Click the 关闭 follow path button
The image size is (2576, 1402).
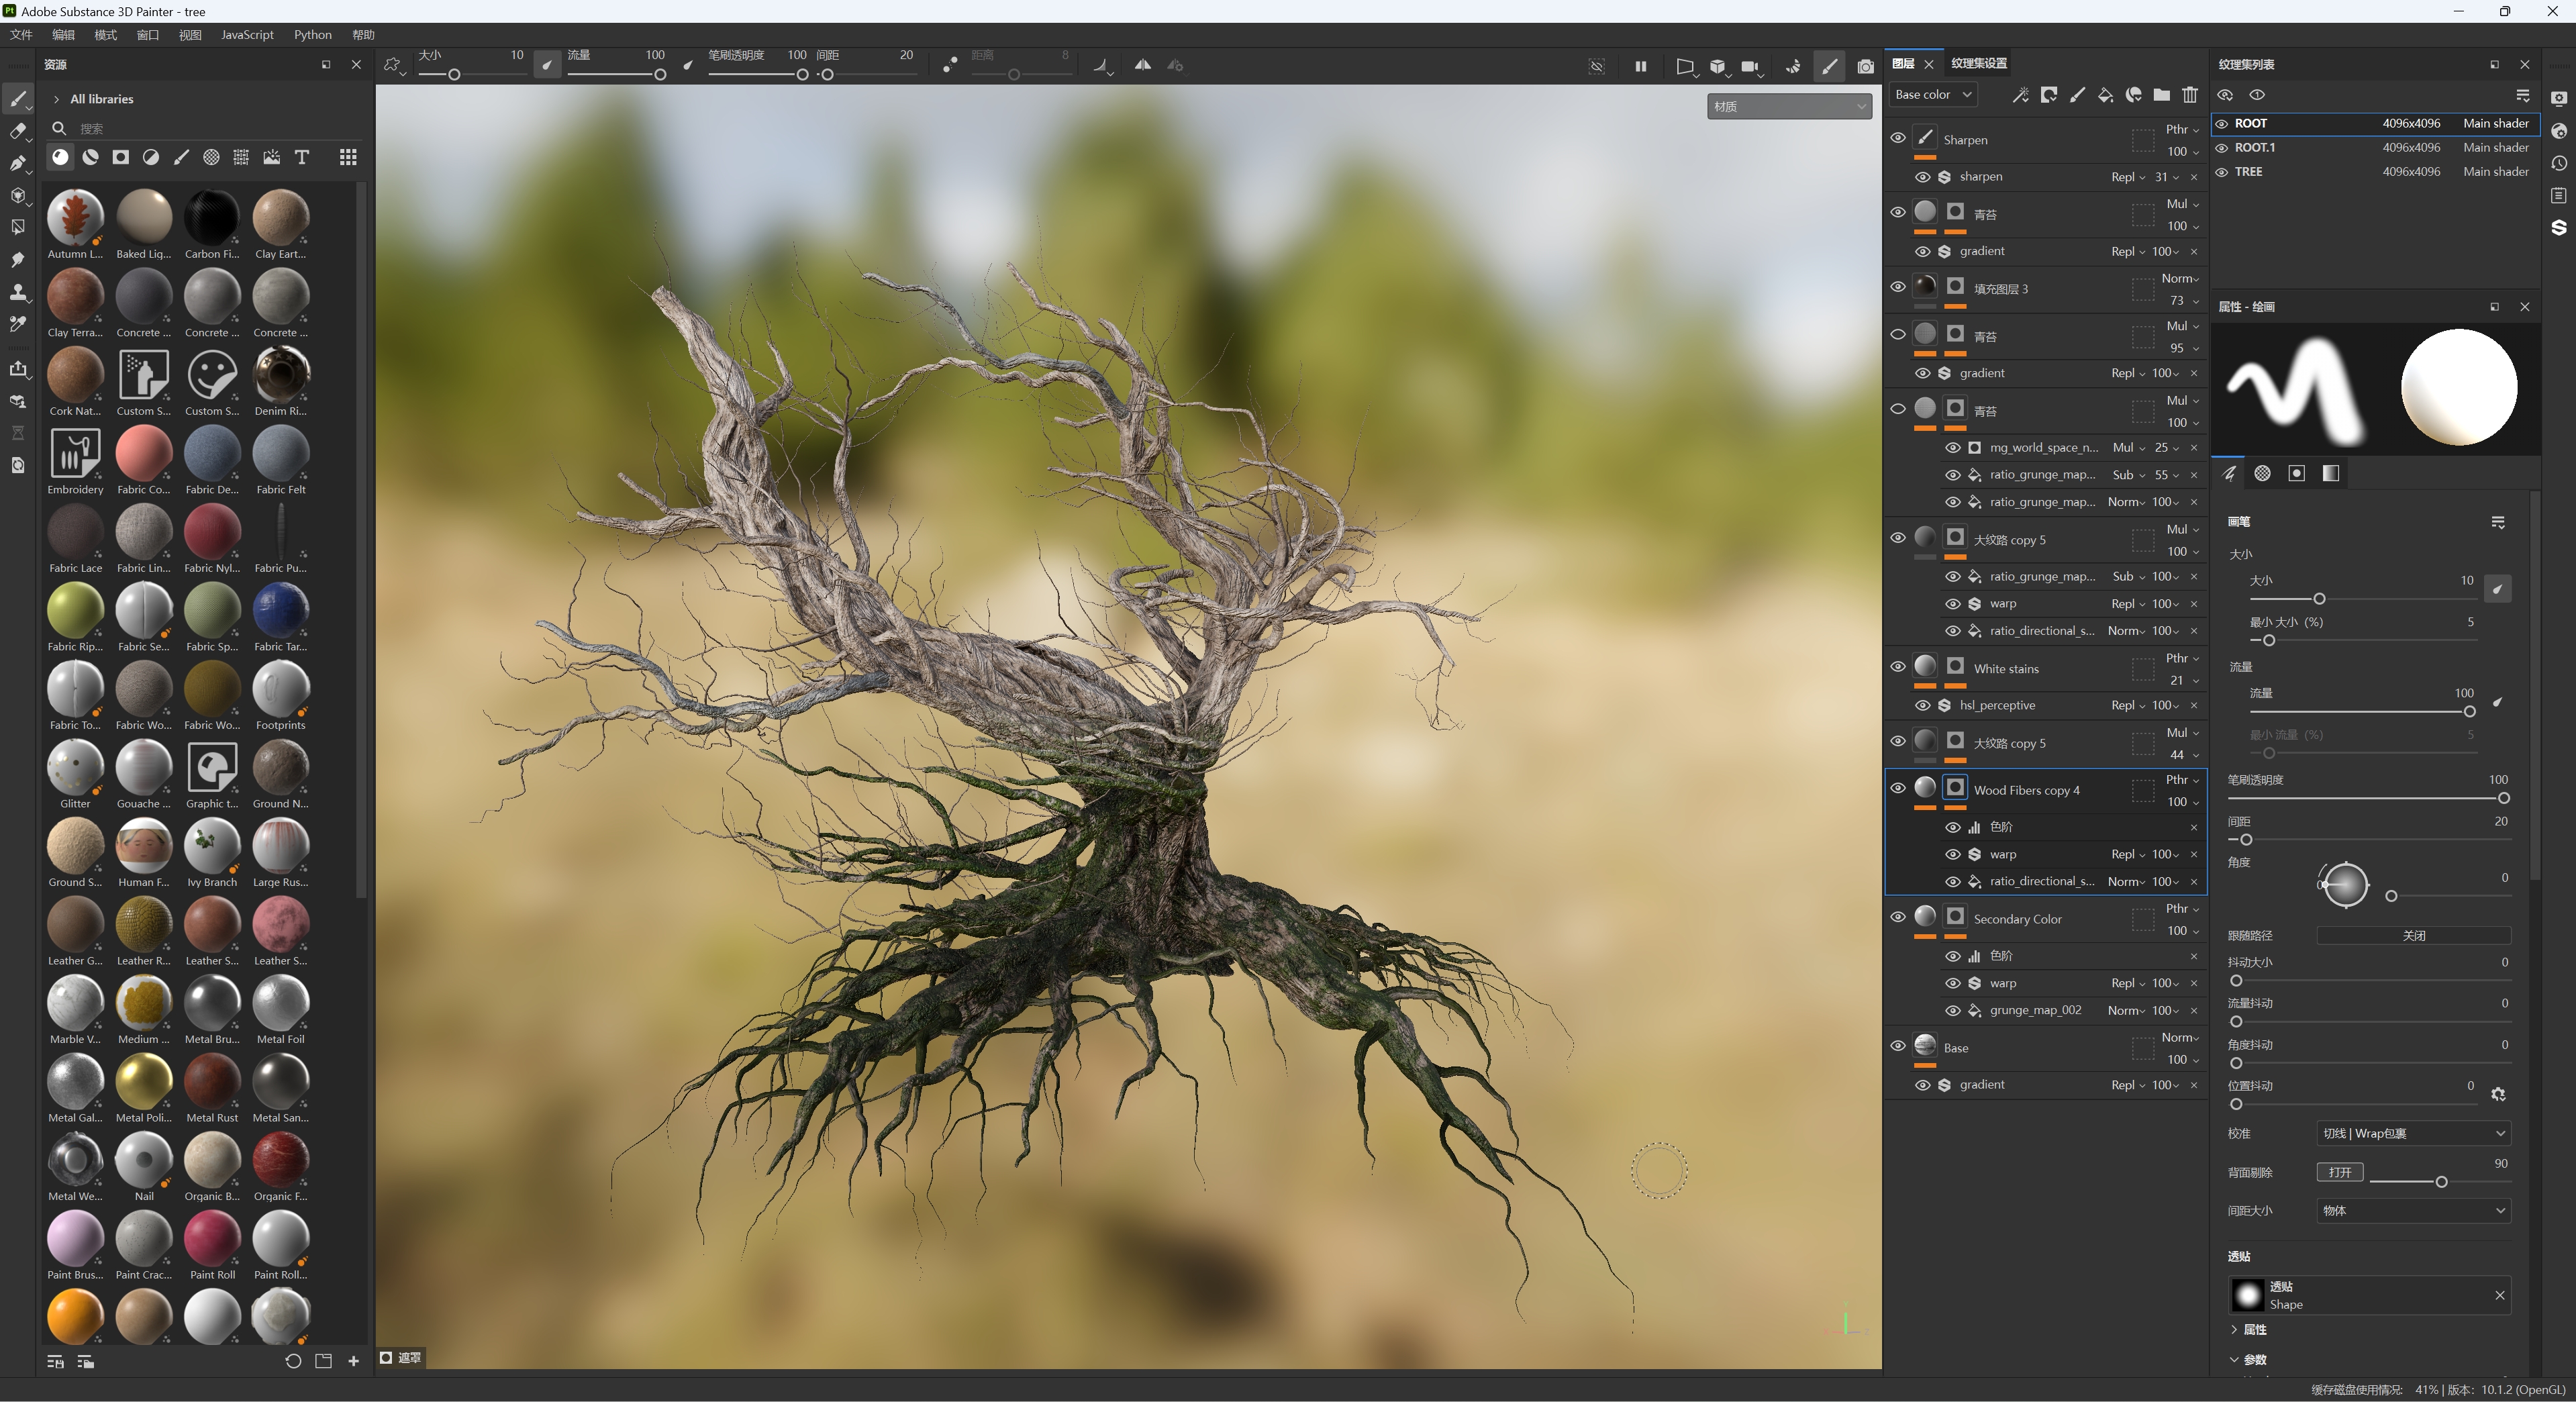[2413, 935]
